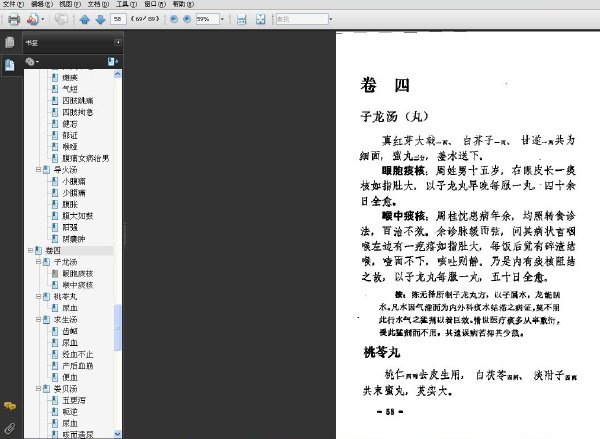Open the zoom percentage dropdown arrow
Viewport: 600px width, 439px height.
222,19
